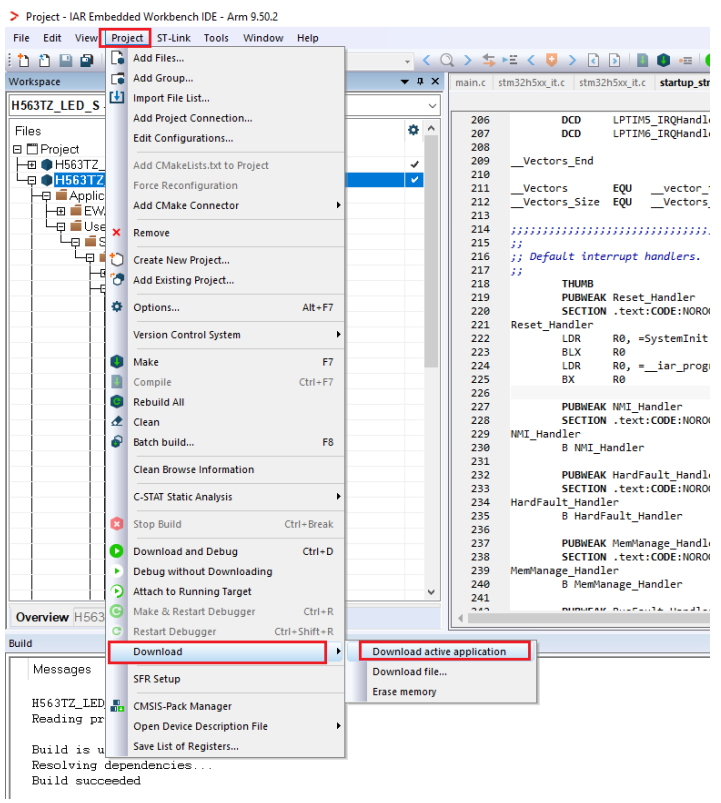
Task: Click the red X Remove icon
Action: click(117, 233)
